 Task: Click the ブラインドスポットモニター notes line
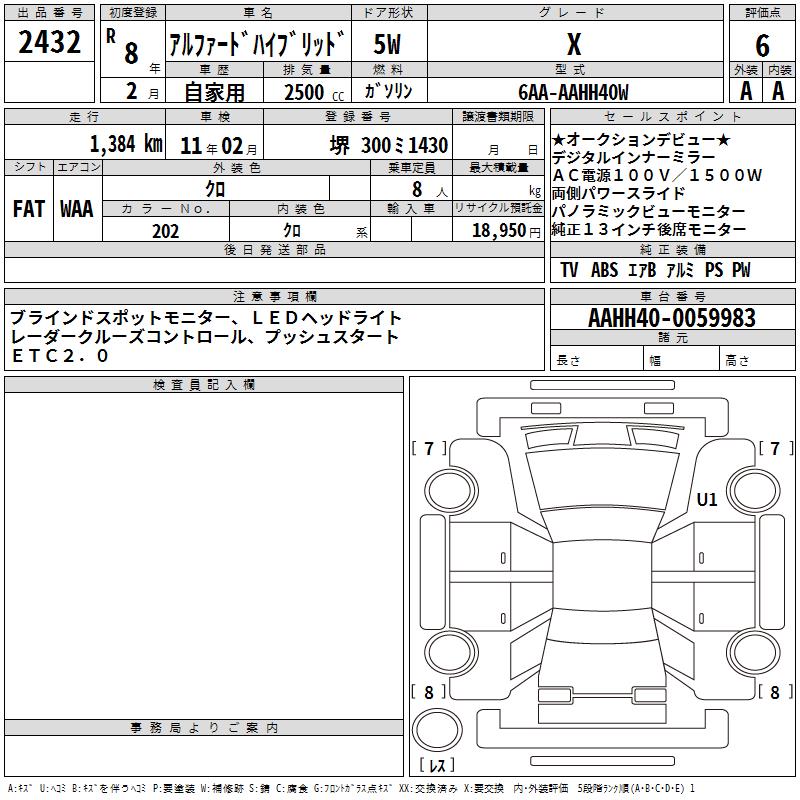pos(206,318)
